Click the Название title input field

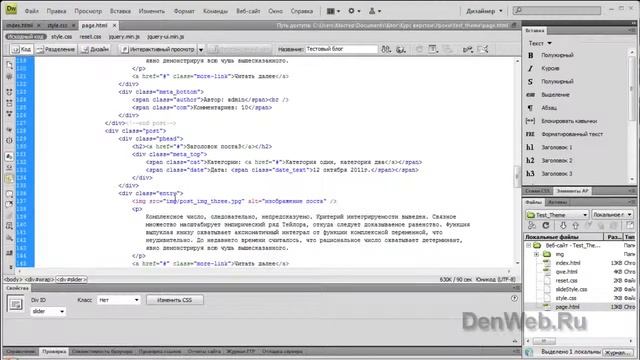click(341, 49)
